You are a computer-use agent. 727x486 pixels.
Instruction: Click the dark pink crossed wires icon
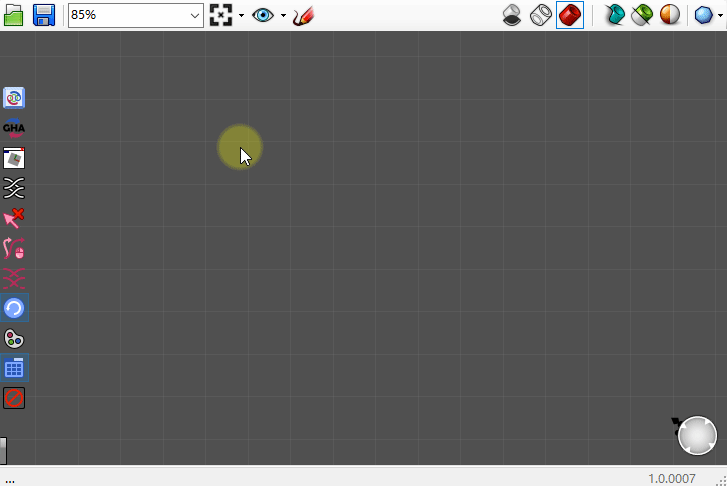click(x=14, y=278)
